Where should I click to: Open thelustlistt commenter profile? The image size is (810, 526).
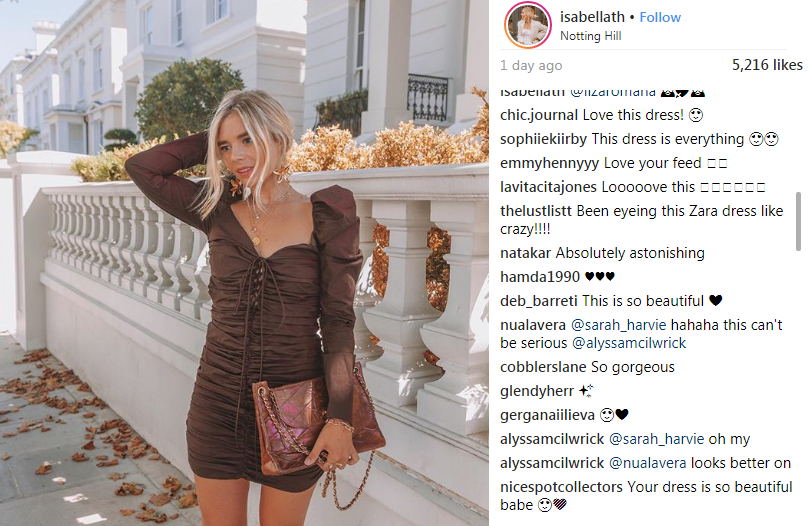click(x=536, y=211)
